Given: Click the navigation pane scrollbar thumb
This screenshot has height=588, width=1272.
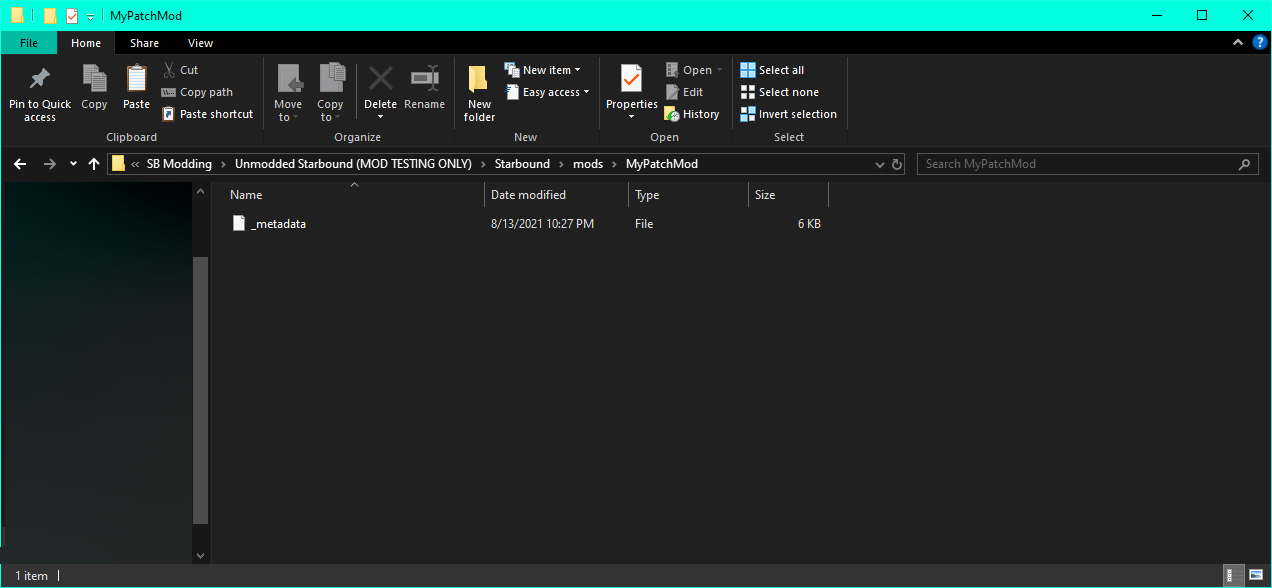Looking at the screenshot, I should point(200,390).
